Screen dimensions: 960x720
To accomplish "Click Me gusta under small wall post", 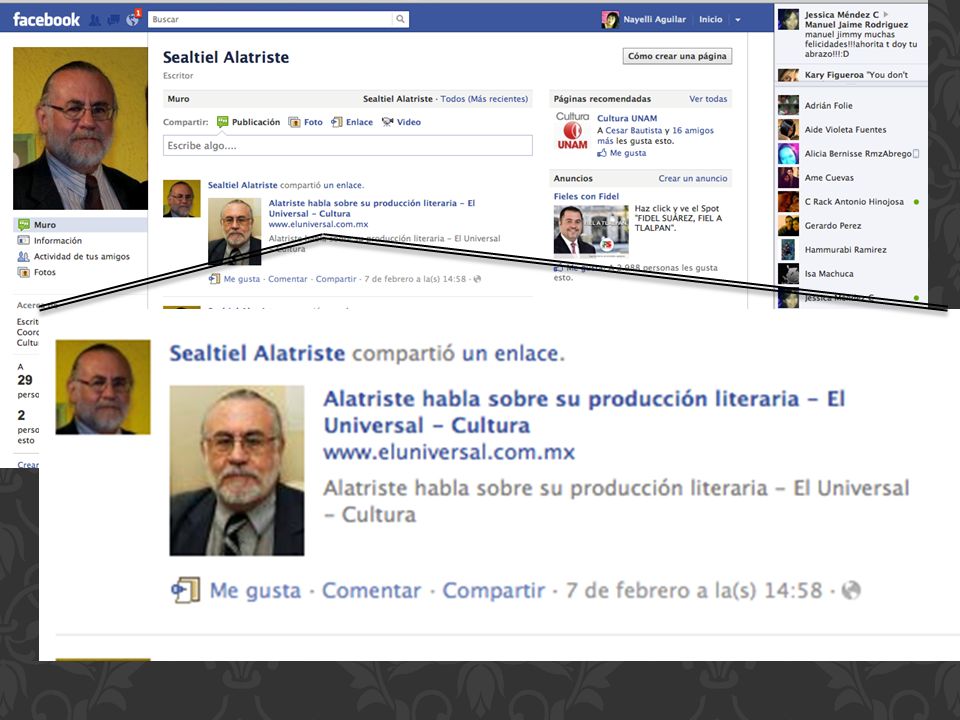I will (x=241, y=279).
